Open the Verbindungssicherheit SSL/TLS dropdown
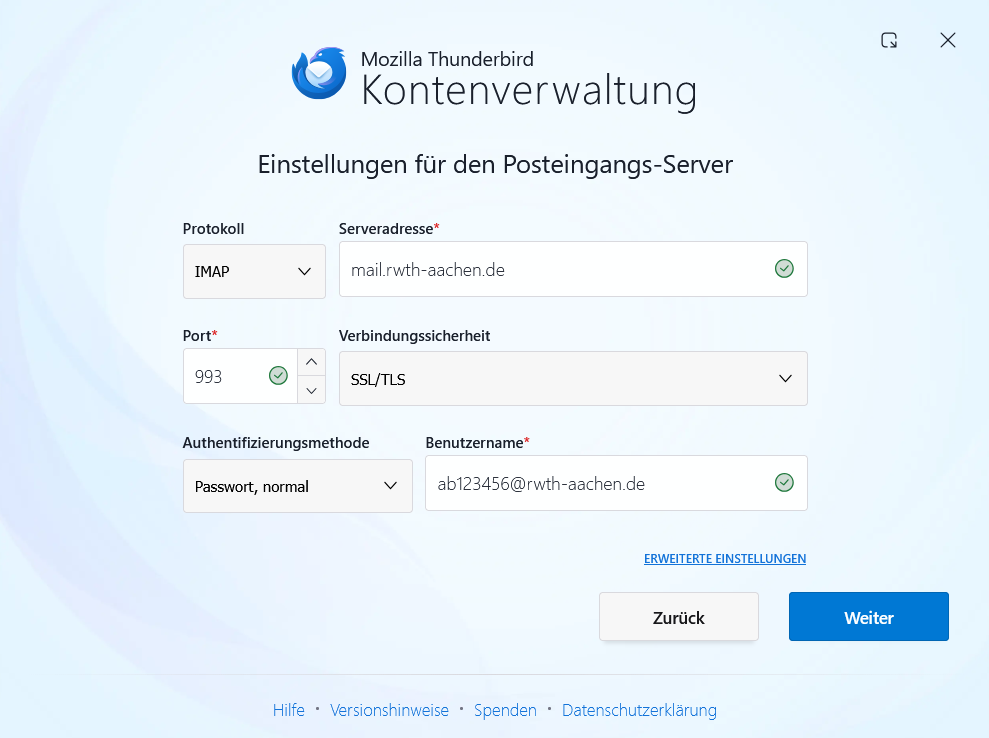 click(x=573, y=378)
